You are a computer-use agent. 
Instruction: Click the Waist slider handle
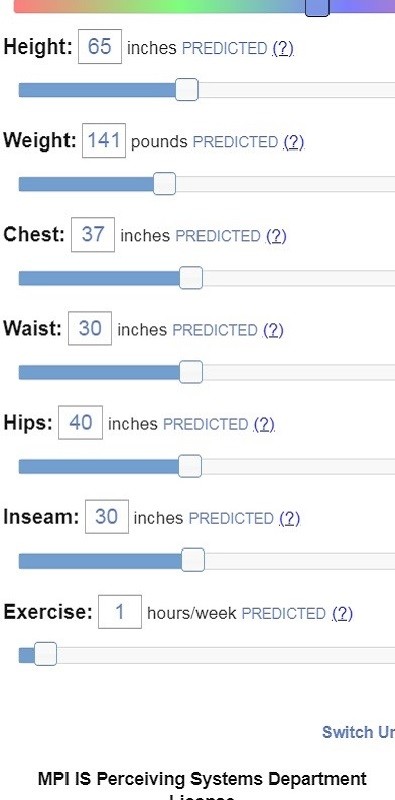(191, 372)
